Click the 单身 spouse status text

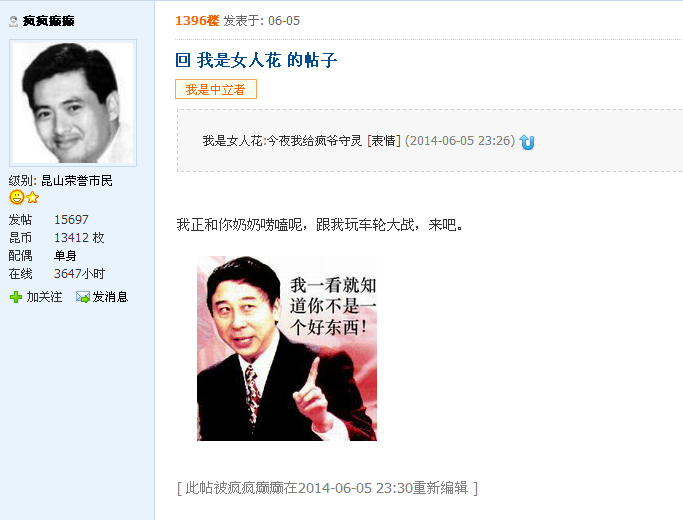65,256
